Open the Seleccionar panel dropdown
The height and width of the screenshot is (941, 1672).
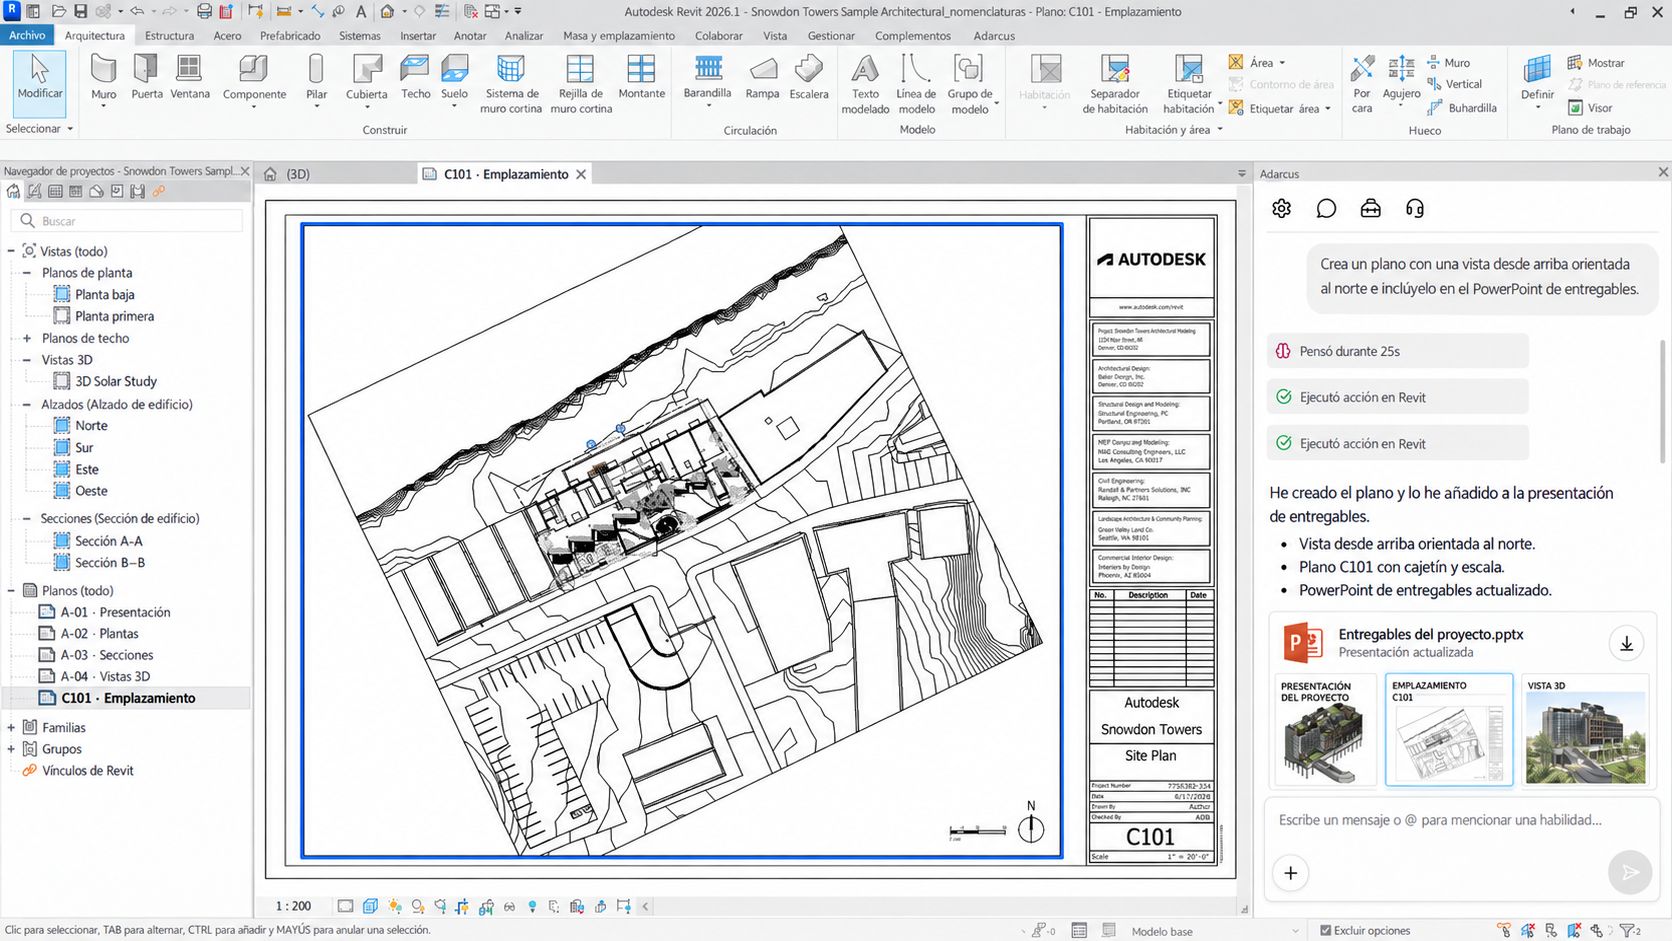pyautogui.click(x=40, y=129)
